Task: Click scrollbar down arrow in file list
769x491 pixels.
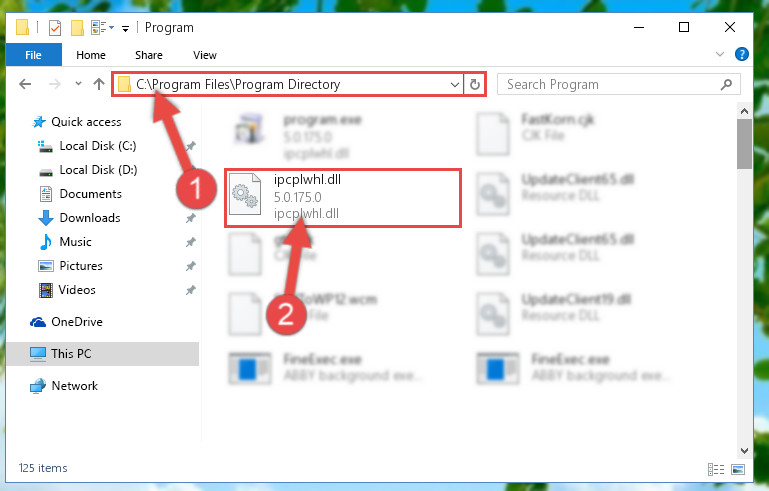Action: [x=744, y=450]
